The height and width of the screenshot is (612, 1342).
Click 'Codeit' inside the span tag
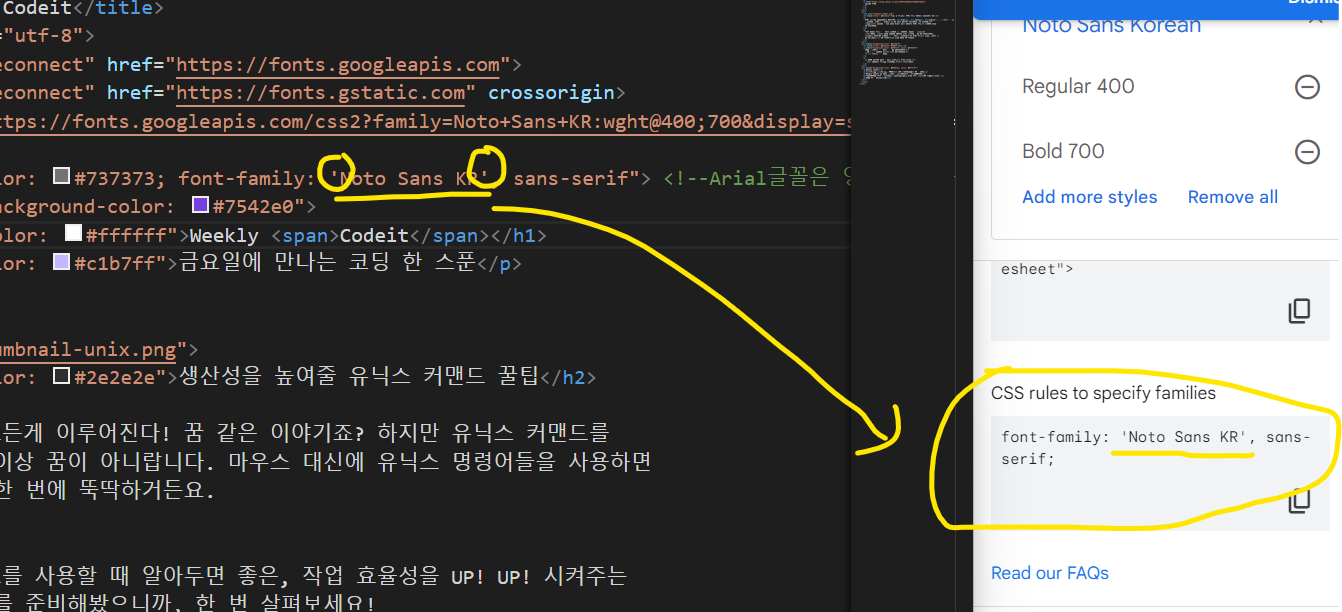pos(374,236)
